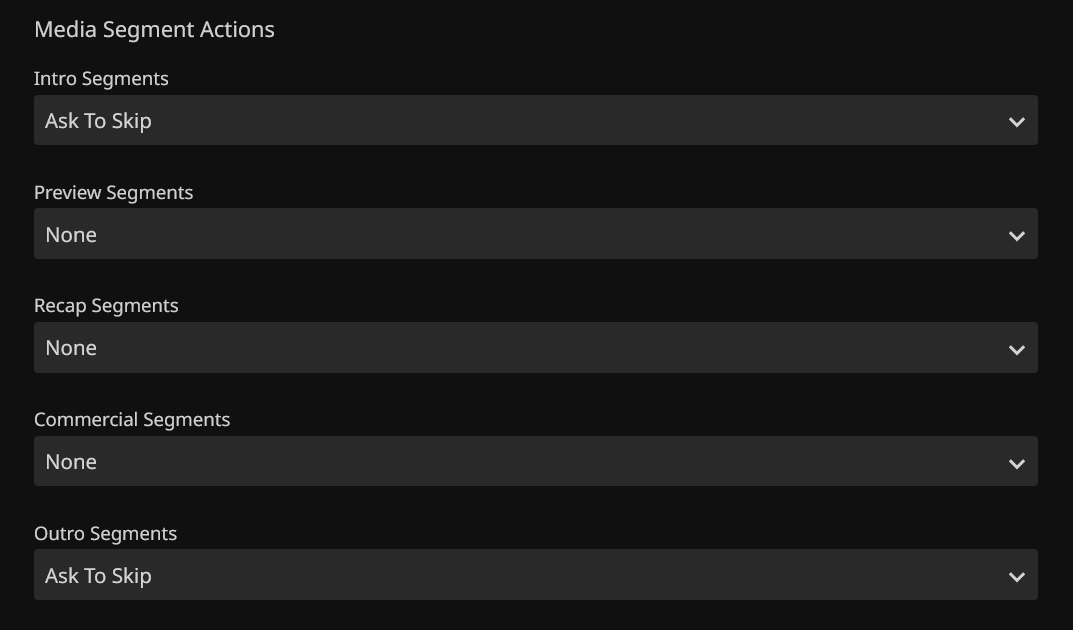Click the chevron arrow in Recap Segments dropdown
Viewport: 1073px width, 630px height.
click(1017, 350)
